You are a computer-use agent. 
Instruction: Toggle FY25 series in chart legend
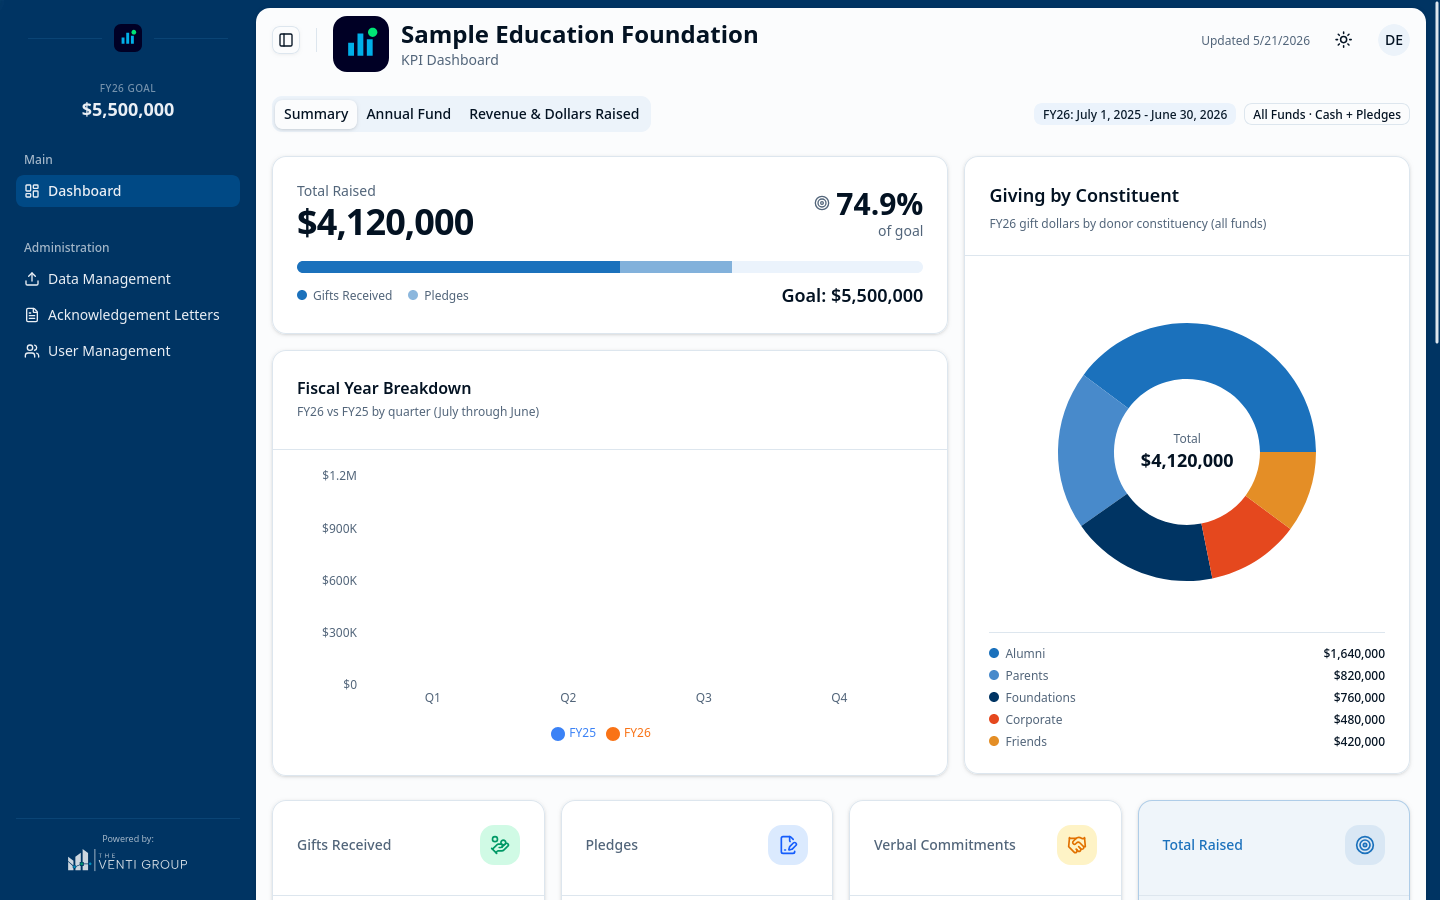[573, 733]
